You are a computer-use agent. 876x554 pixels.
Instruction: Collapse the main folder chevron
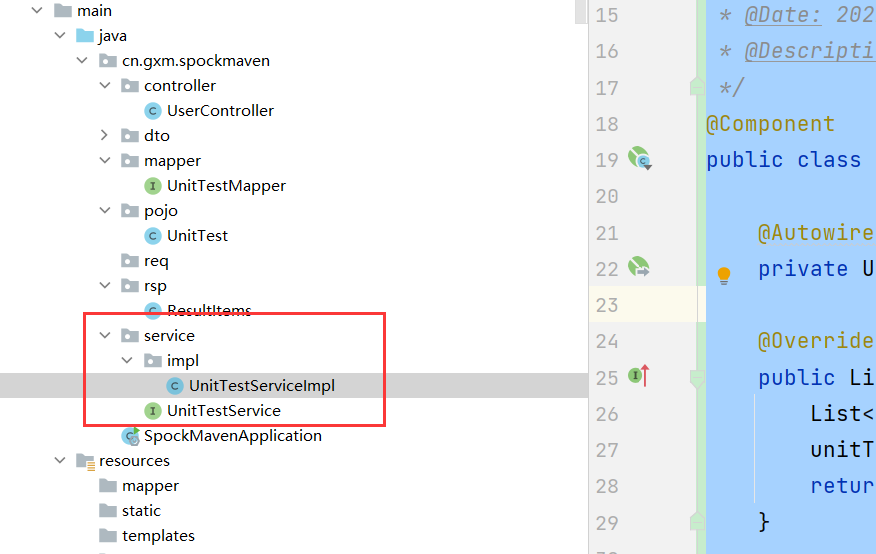[x=37, y=10]
